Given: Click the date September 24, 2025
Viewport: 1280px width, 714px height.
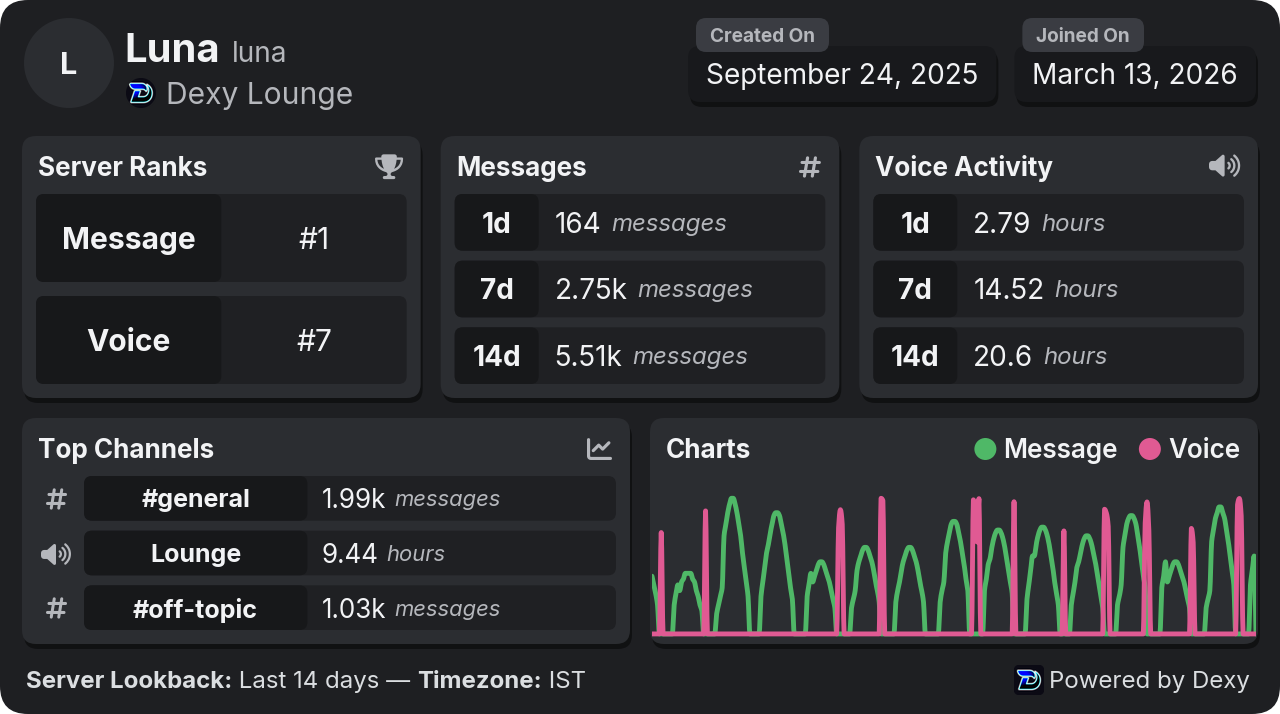Looking at the screenshot, I should point(842,74).
